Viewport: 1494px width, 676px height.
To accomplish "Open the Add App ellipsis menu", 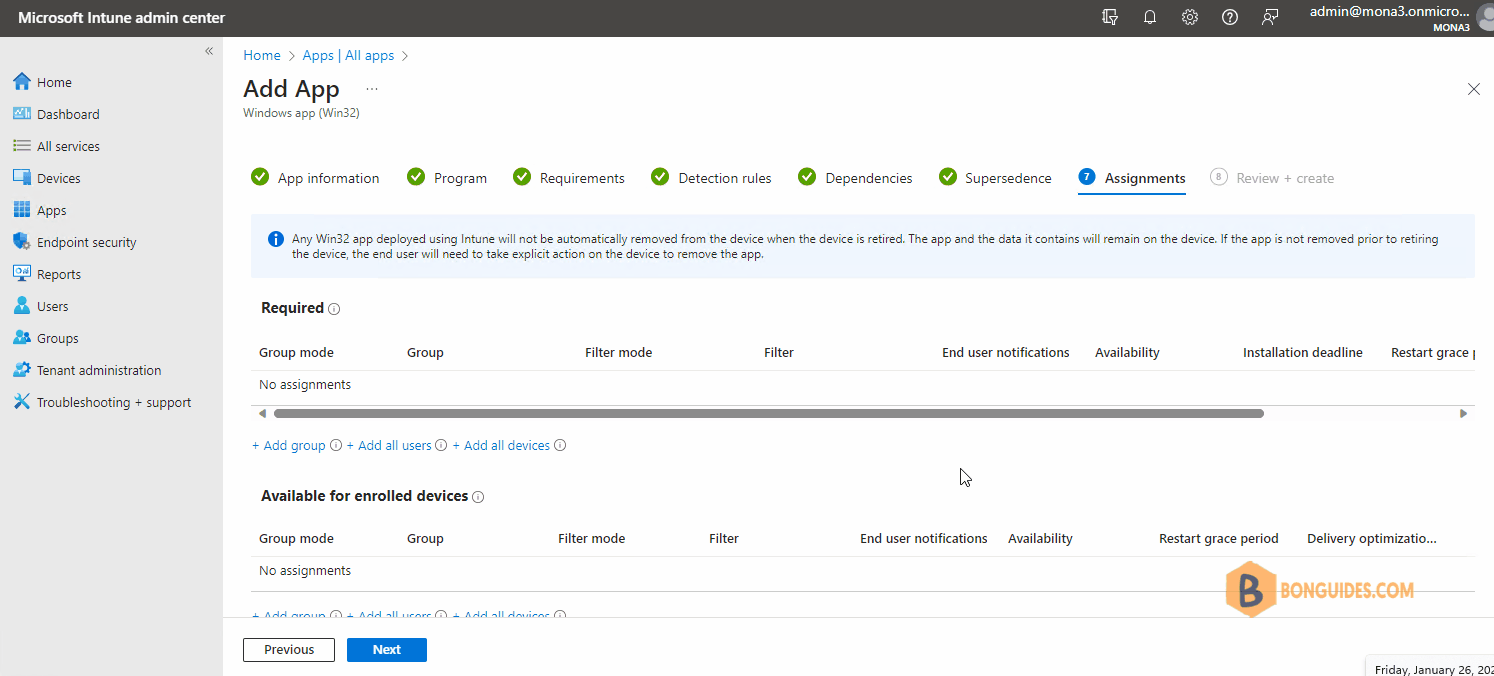I will click(x=372, y=88).
